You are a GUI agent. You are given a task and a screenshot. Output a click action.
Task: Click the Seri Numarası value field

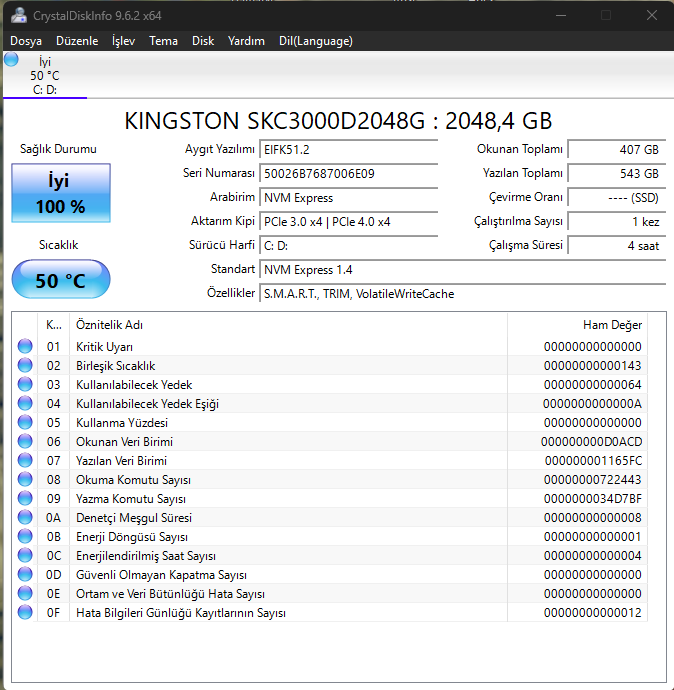click(x=348, y=173)
